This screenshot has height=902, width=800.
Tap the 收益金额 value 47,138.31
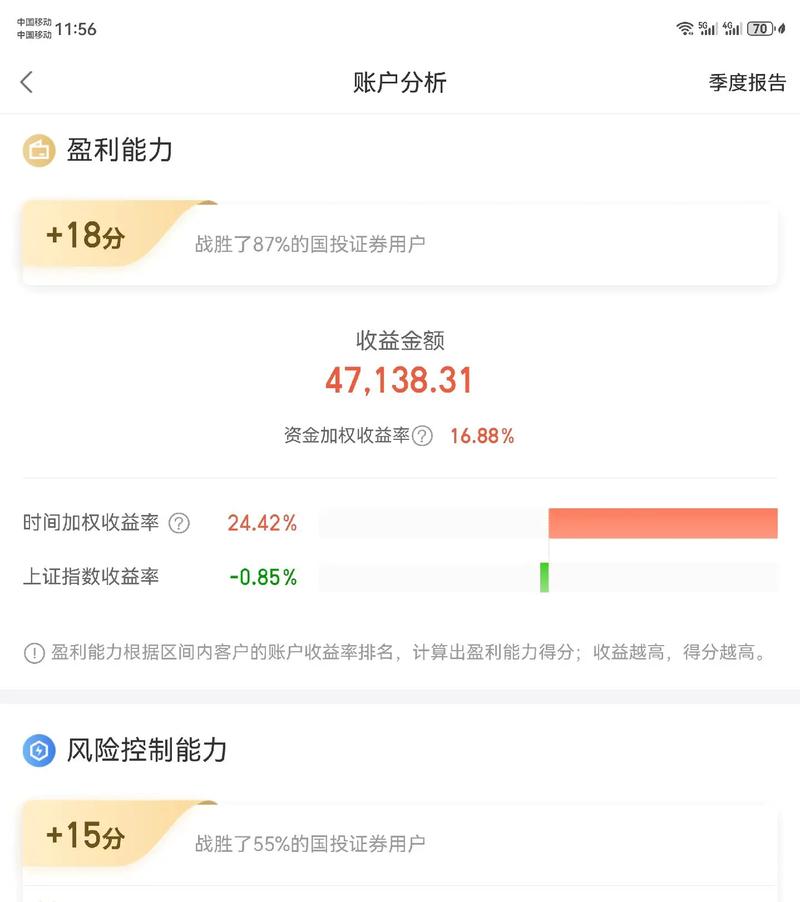tap(399, 381)
